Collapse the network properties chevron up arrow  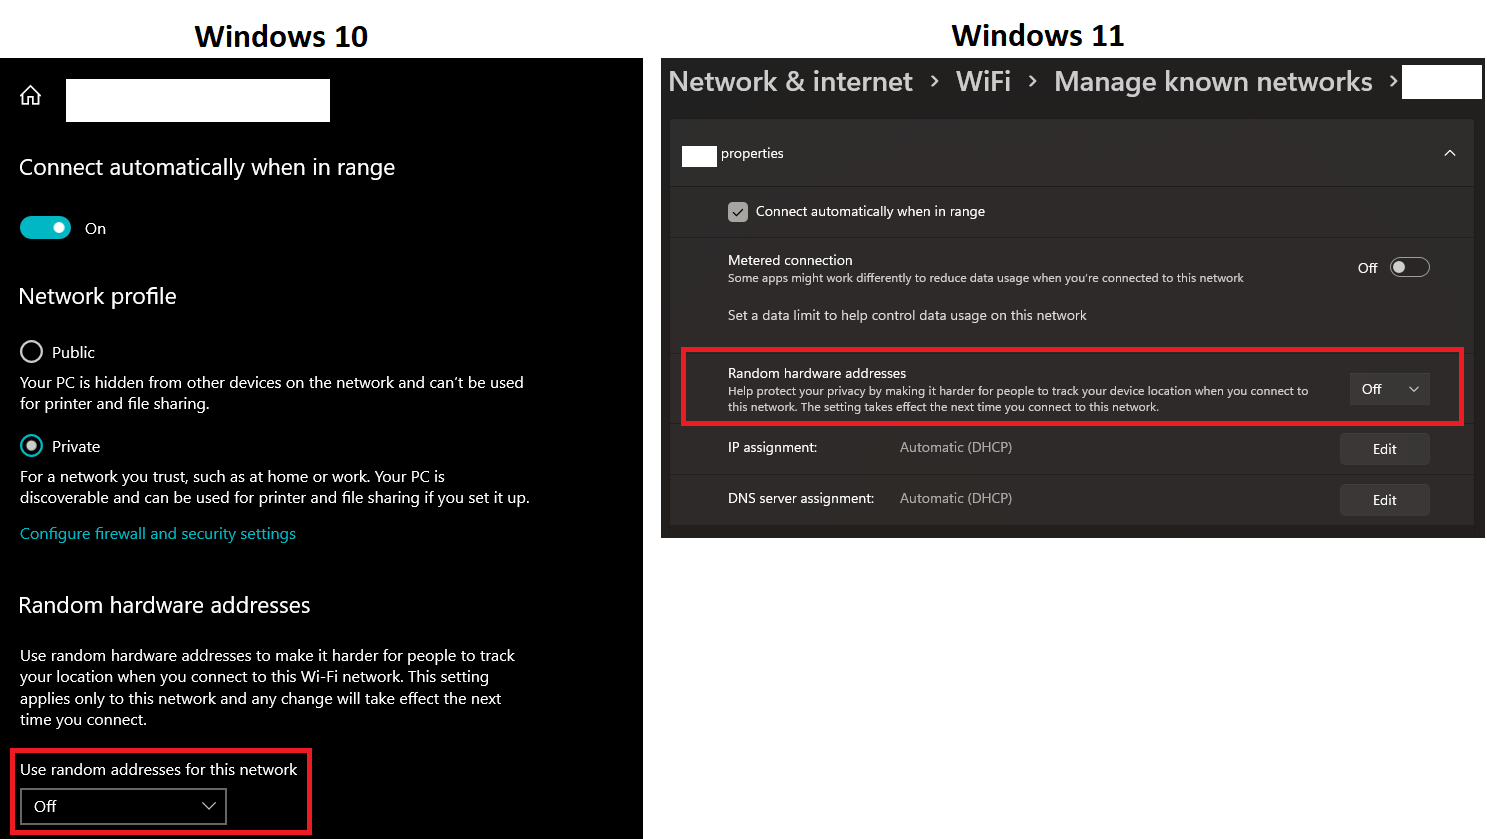tap(1449, 153)
